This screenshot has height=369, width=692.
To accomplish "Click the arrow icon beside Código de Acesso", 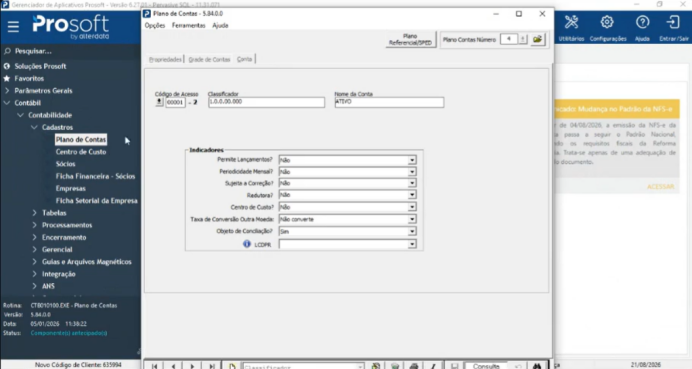I will point(159,102).
